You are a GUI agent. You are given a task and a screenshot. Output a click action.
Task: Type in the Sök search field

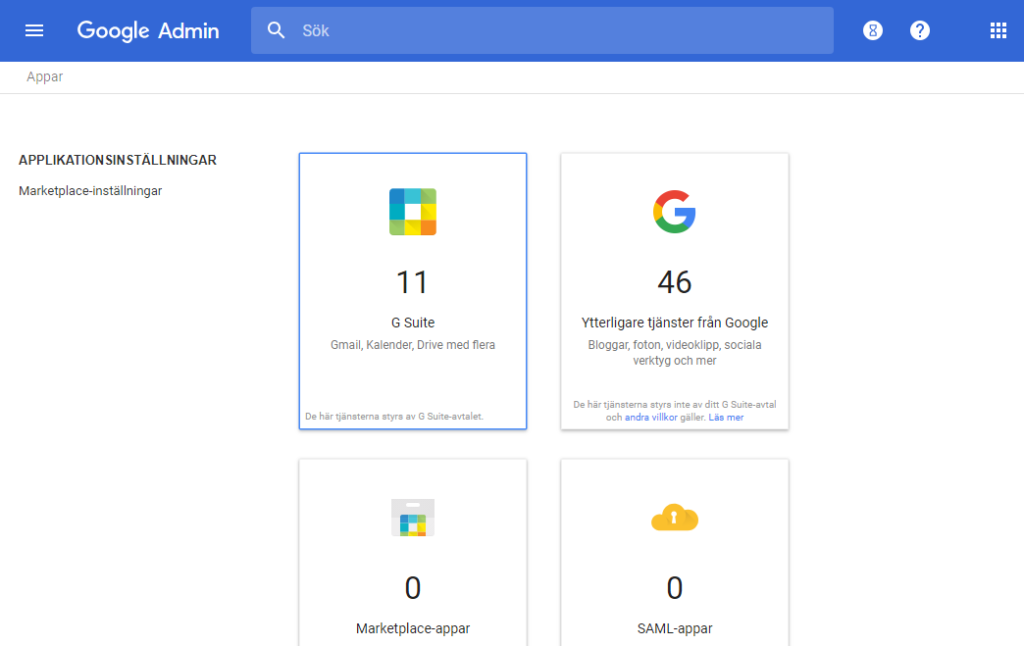pyautogui.click(x=560, y=30)
